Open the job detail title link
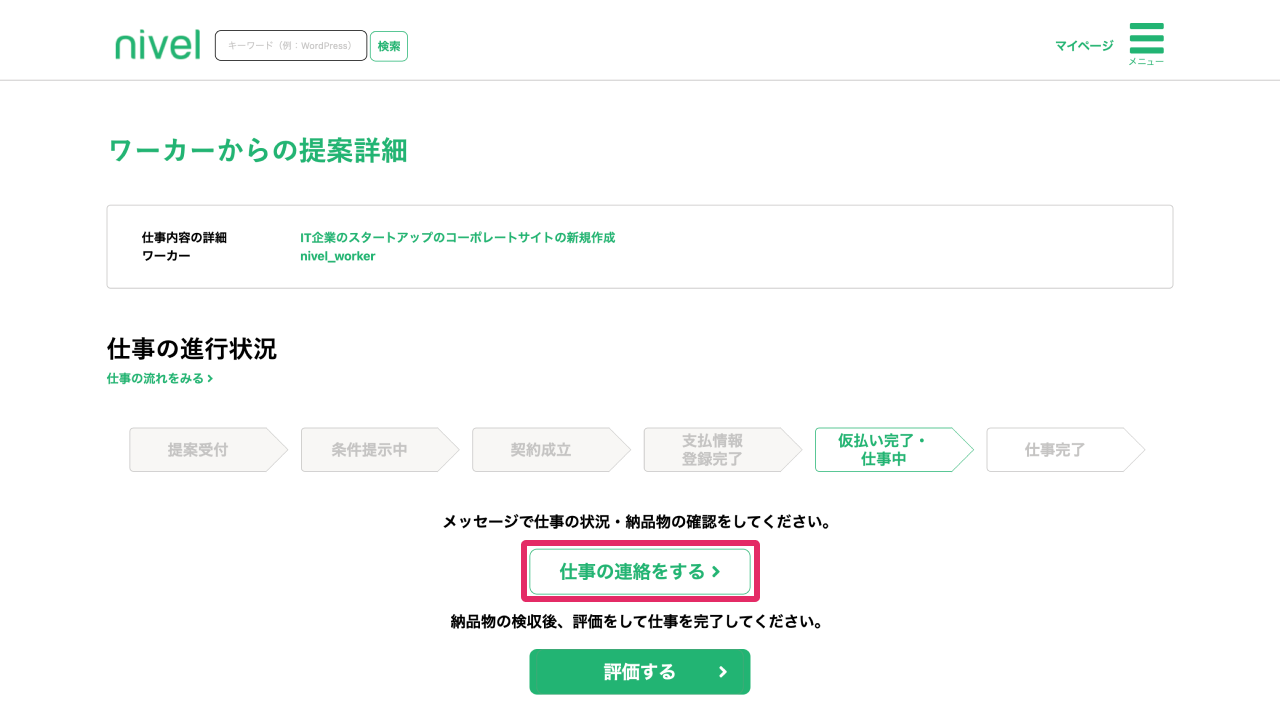The height and width of the screenshot is (720, 1280). point(458,238)
